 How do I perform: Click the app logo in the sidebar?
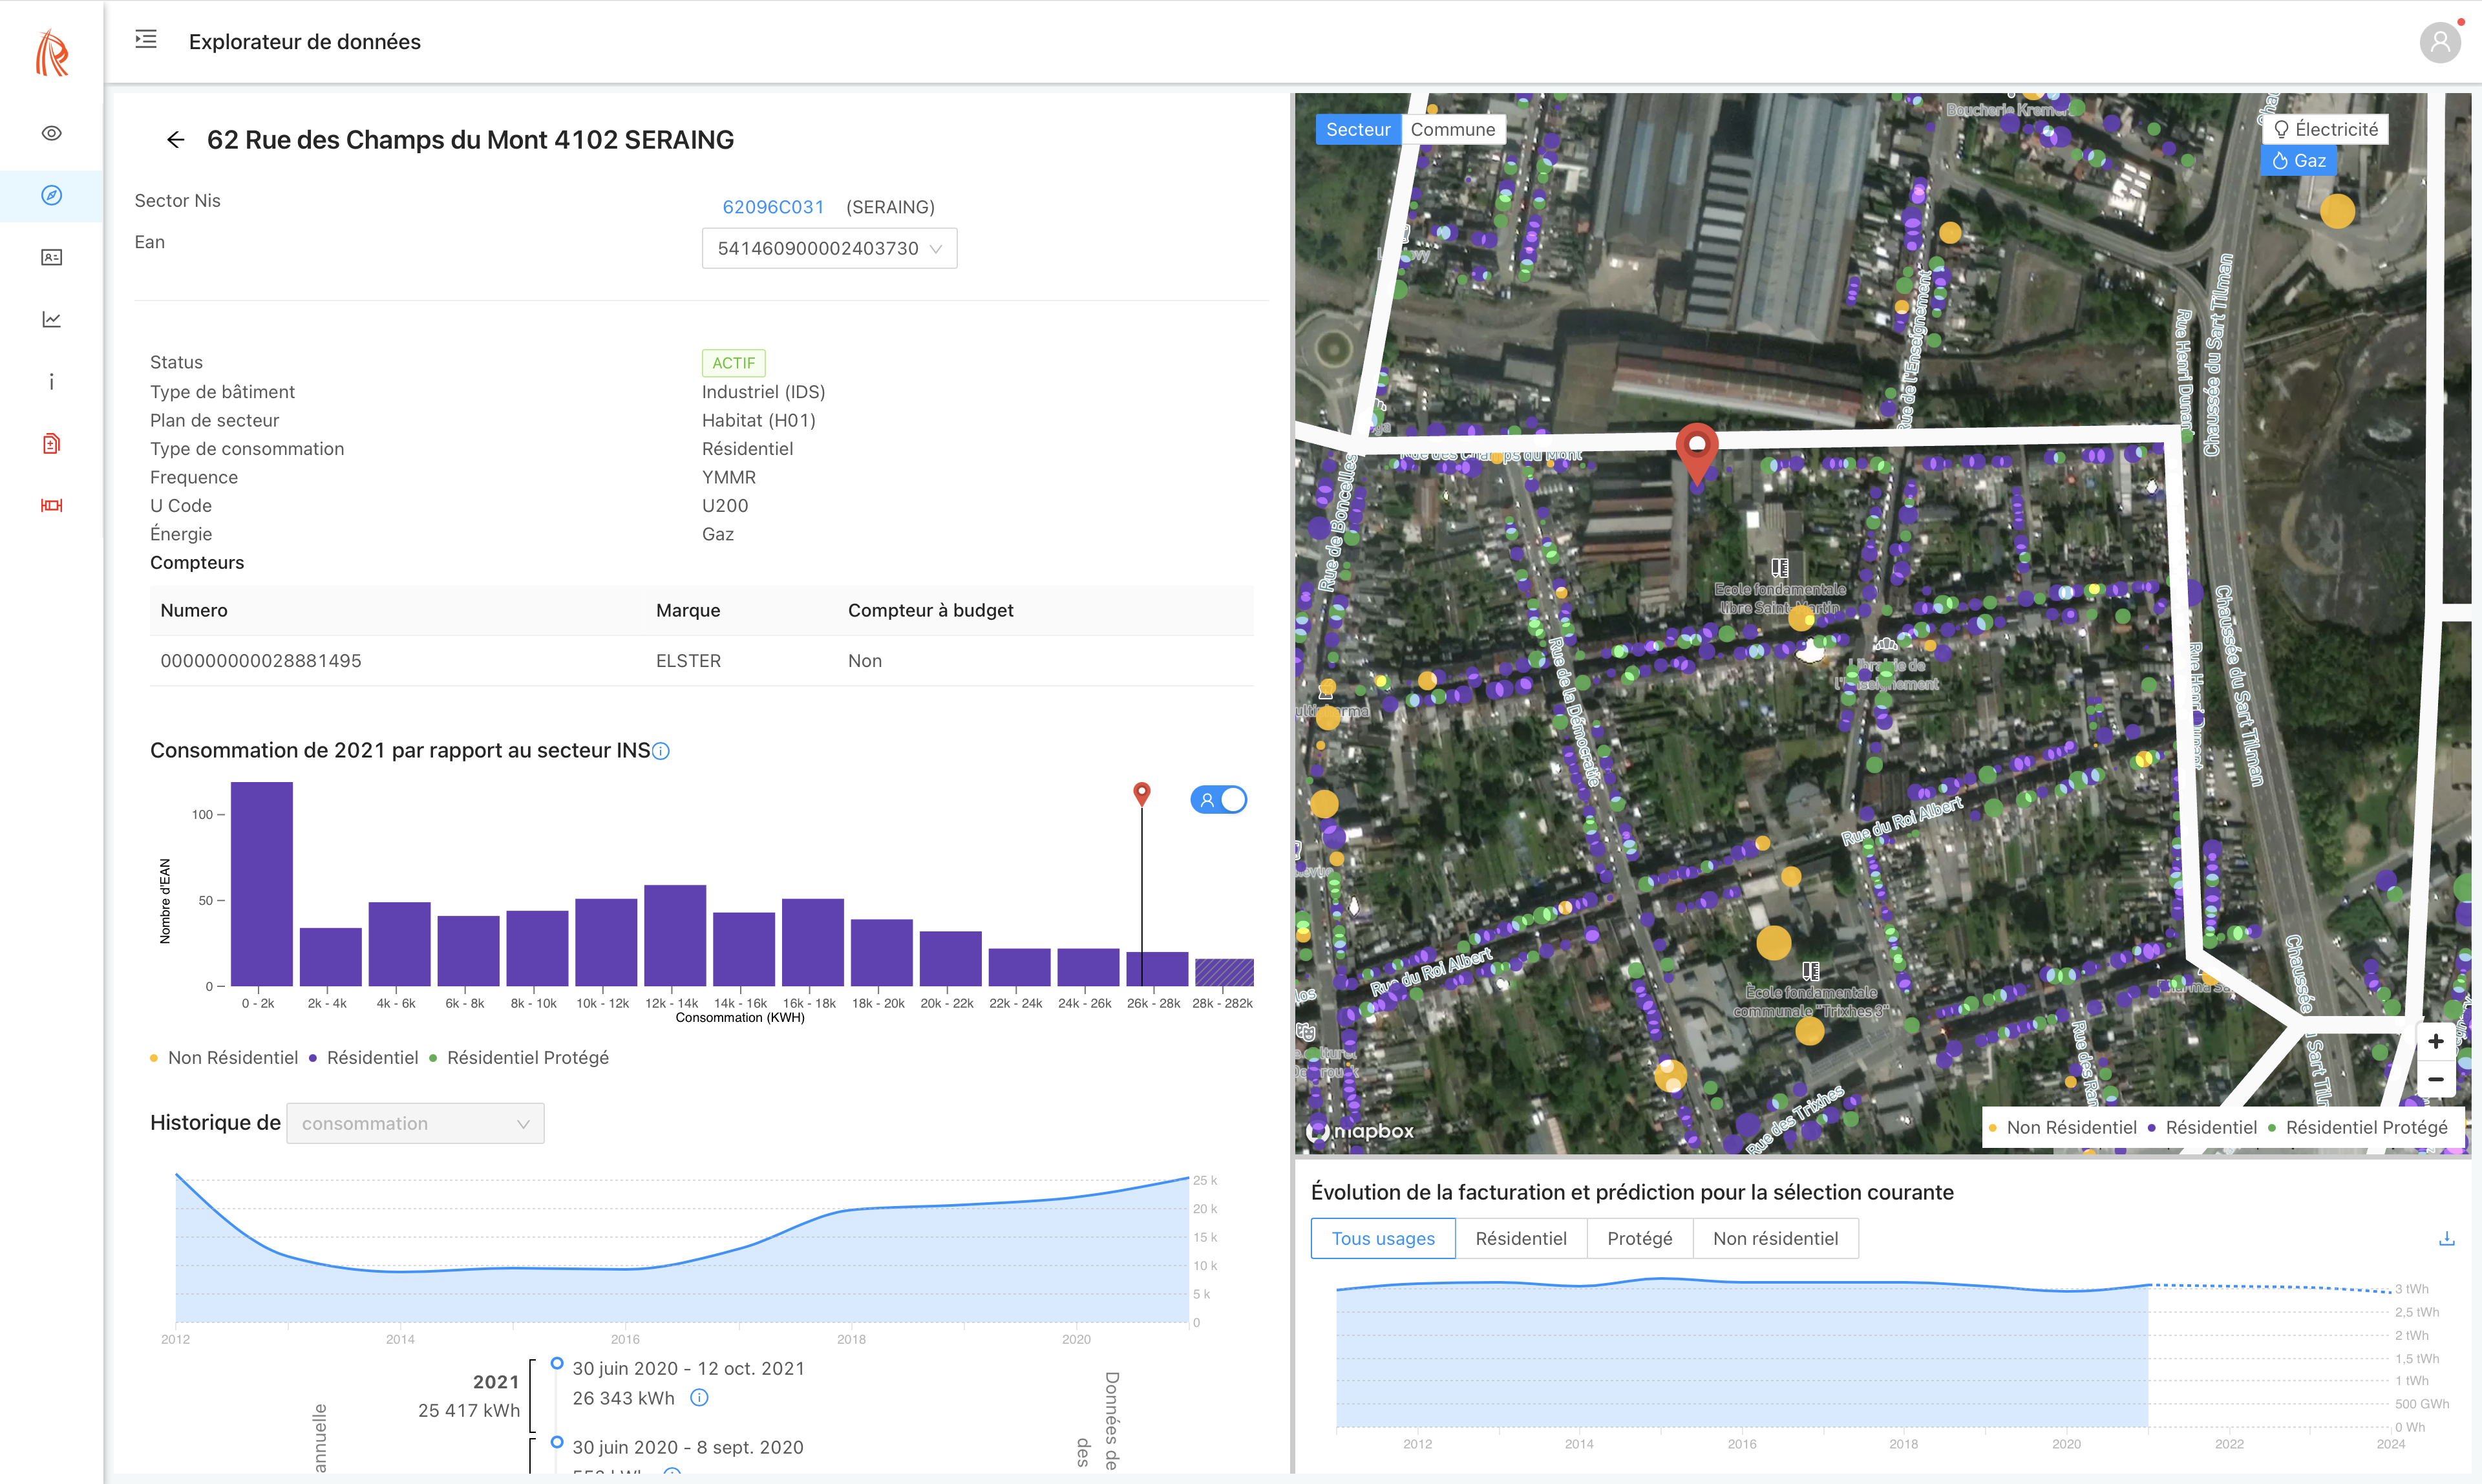tap(52, 52)
